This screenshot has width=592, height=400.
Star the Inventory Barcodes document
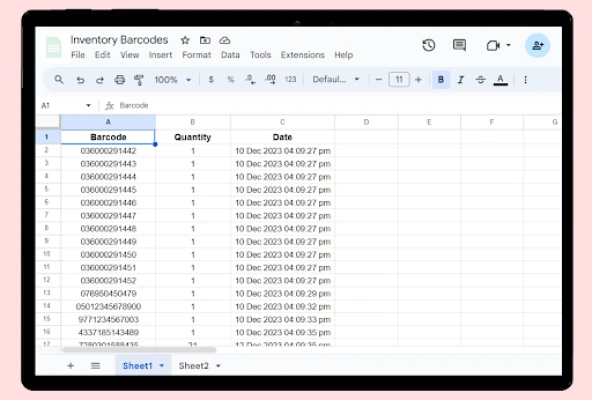pos(185,40)
